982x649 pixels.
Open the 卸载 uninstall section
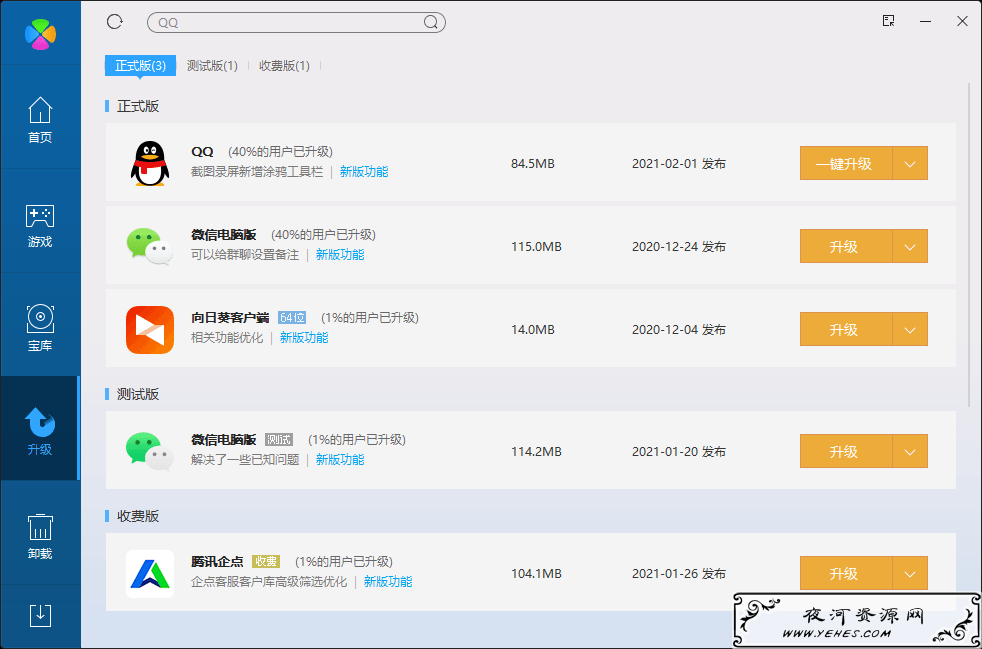pyautogui.click(x=40, y=536)
